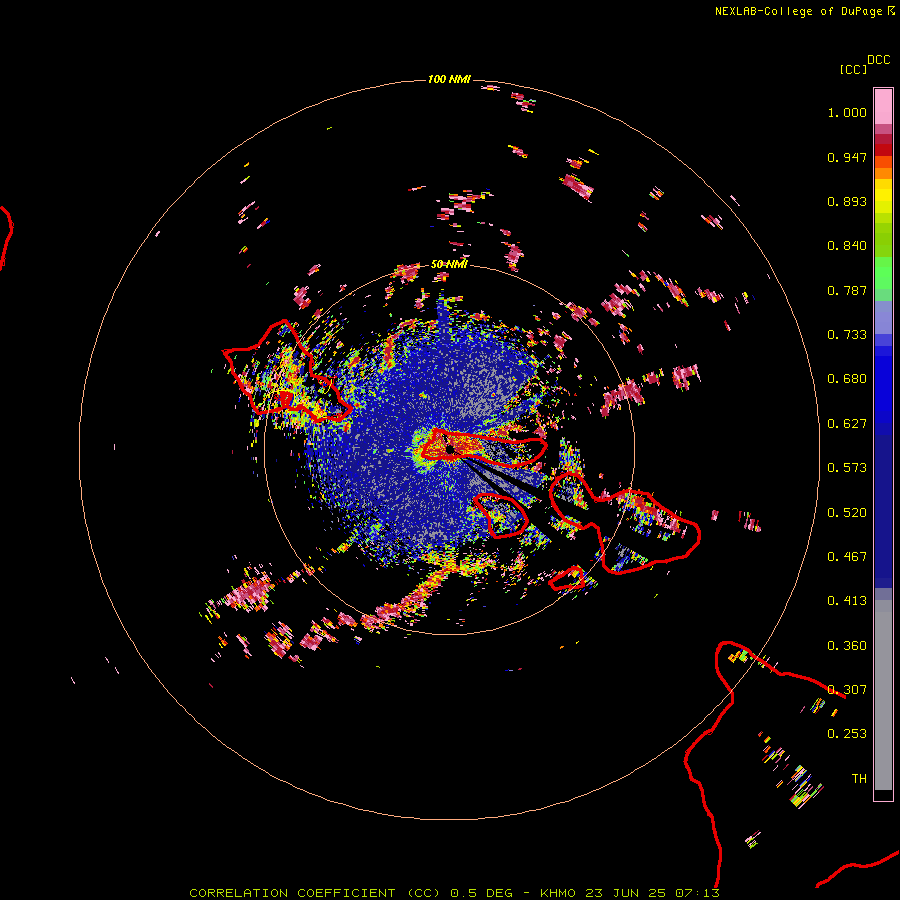Click the 23 JUN 25 date text
Viewport: 900px width, 900px height.
click(x=624, y=893)
